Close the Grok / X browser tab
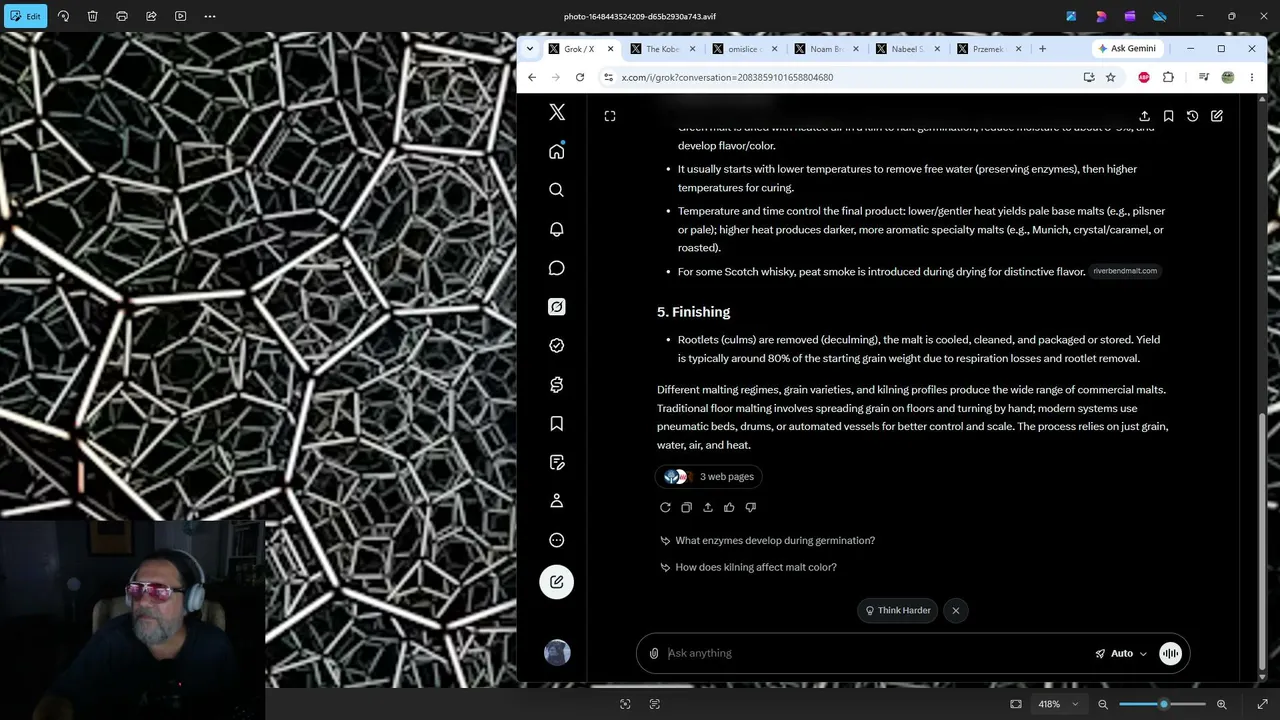 (611, 49)
